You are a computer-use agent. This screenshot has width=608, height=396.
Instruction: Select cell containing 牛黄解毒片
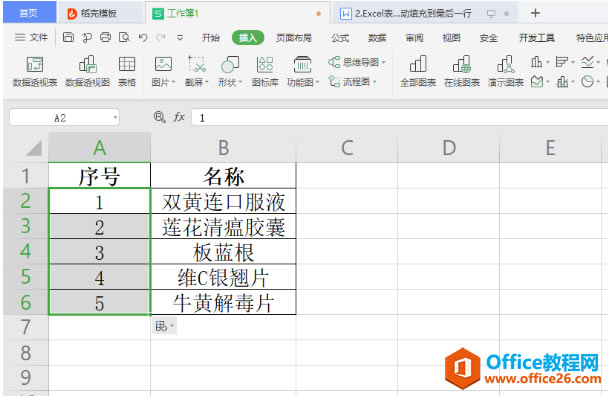pos(223,302)
